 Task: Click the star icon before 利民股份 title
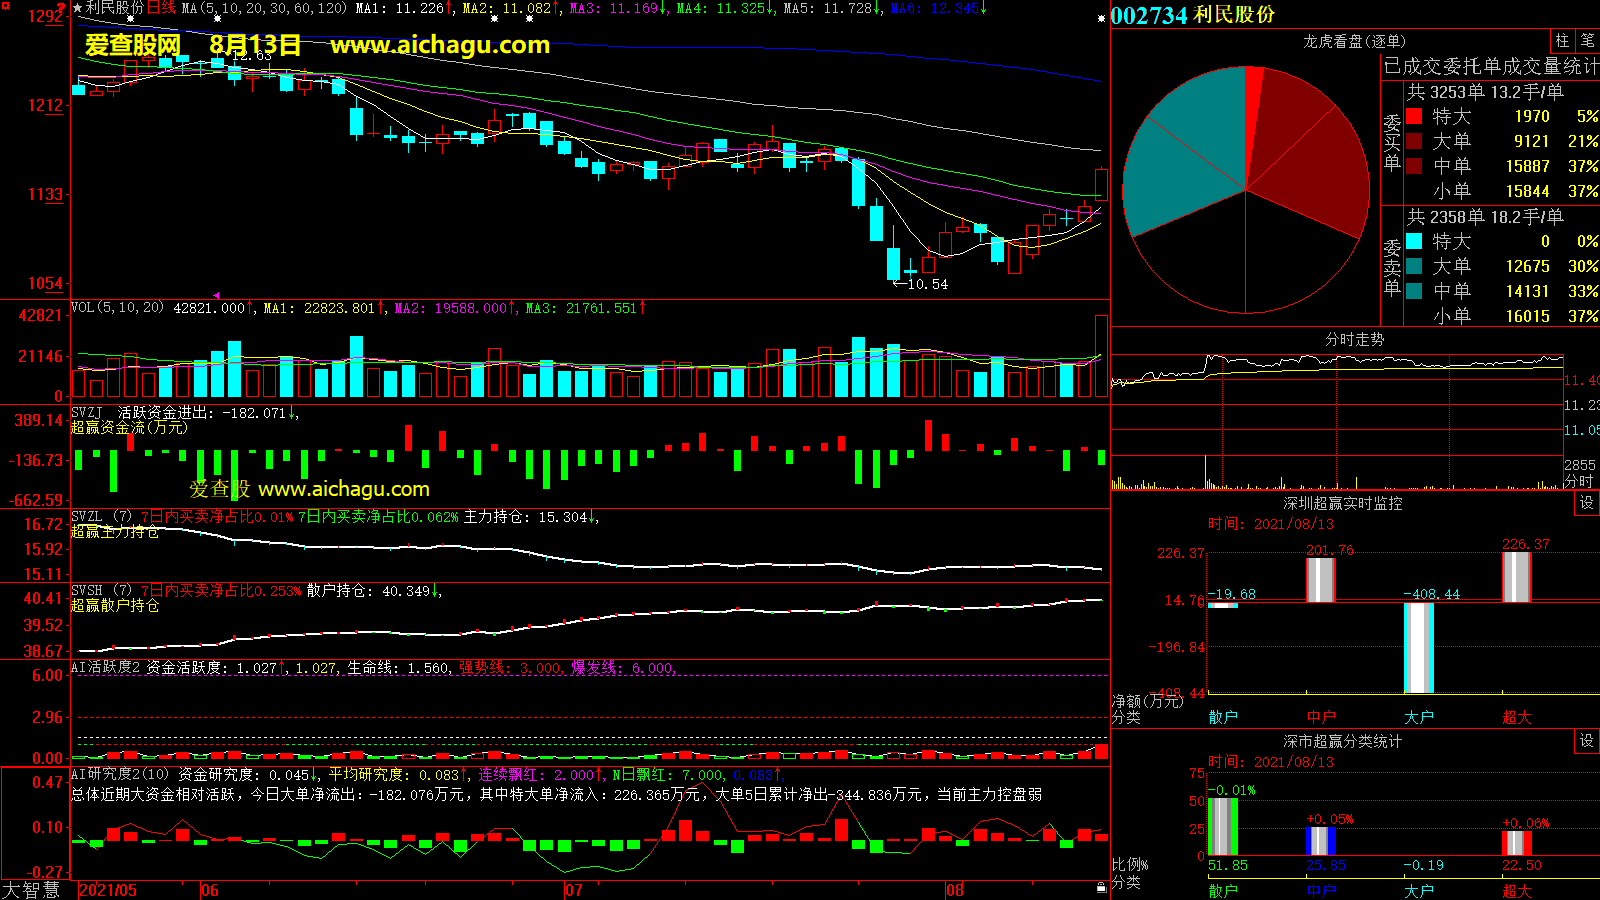pos(77,8)
